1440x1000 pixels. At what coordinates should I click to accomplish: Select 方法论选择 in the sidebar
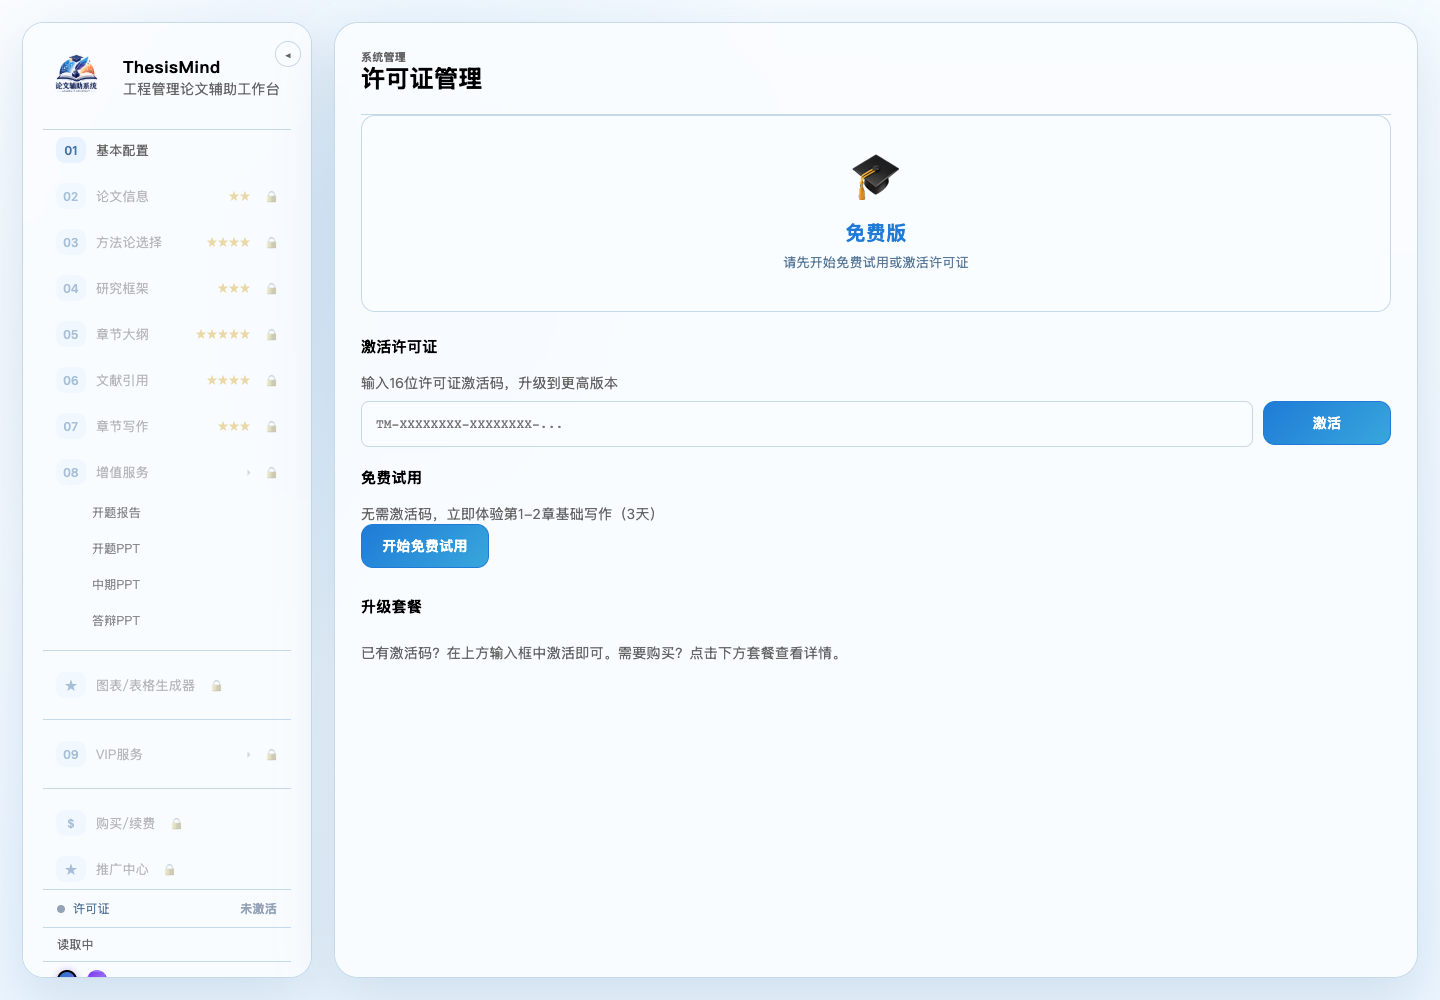tap(167, 243)
